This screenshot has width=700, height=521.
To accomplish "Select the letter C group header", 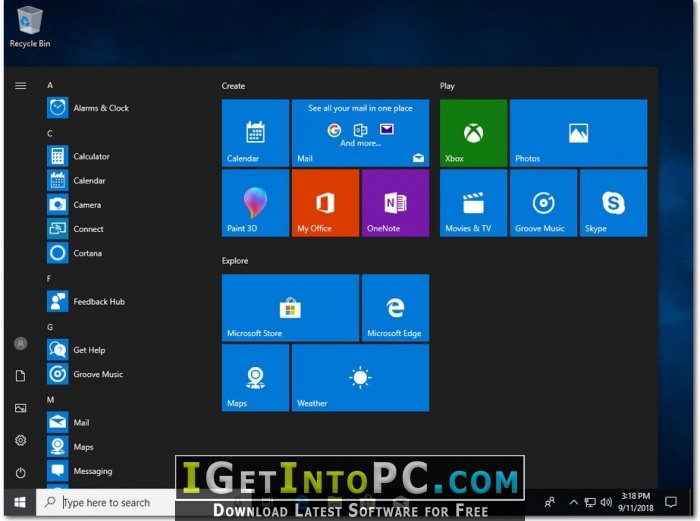I will (x=50, y=133).
